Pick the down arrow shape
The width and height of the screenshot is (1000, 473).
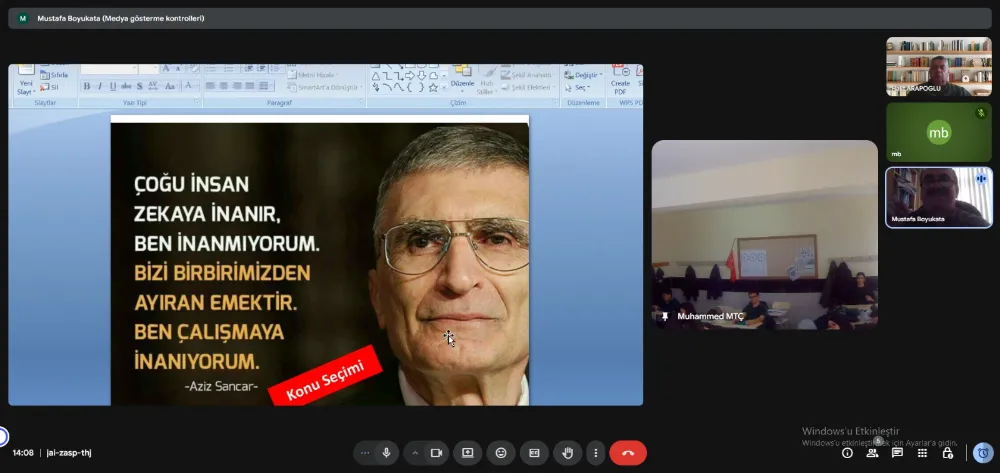(422, 76)
